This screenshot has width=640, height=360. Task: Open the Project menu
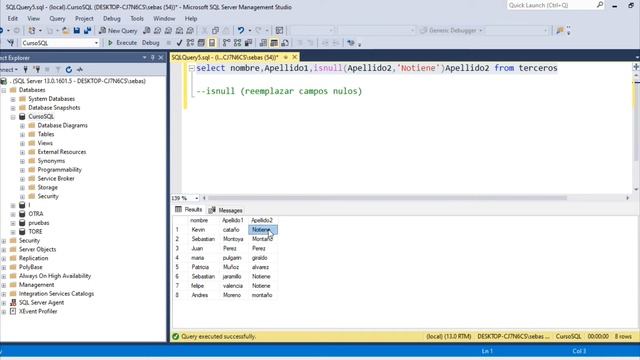tap(84, 18)
